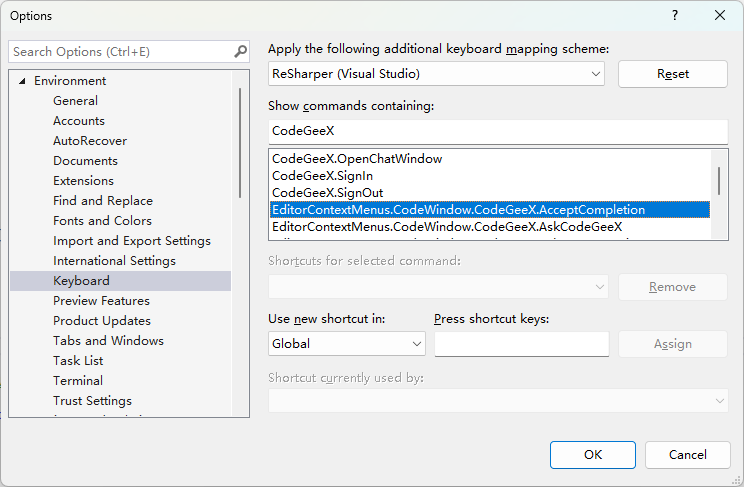Open the 'Use new shortcut in' dropdown

coord(417,344)
